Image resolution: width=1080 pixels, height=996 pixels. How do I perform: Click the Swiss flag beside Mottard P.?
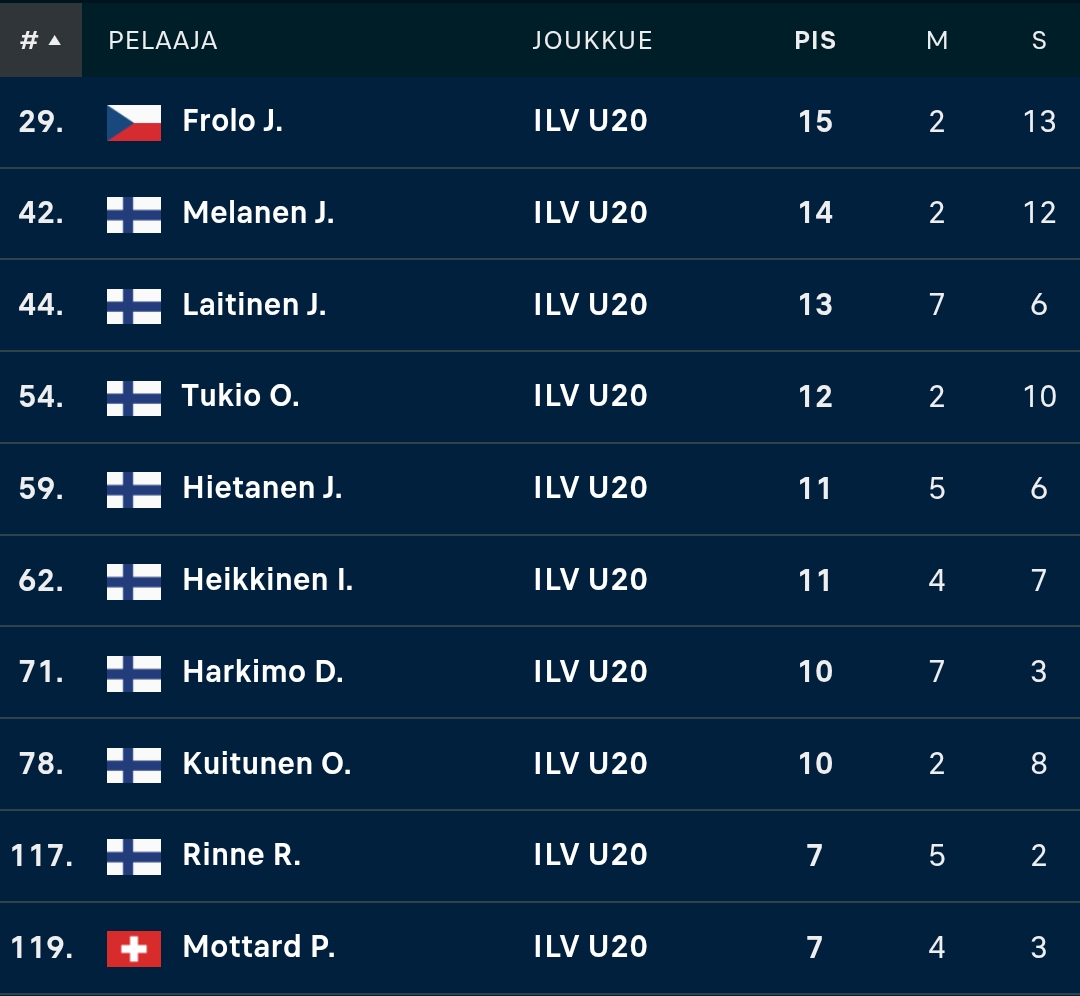point(134,947)
